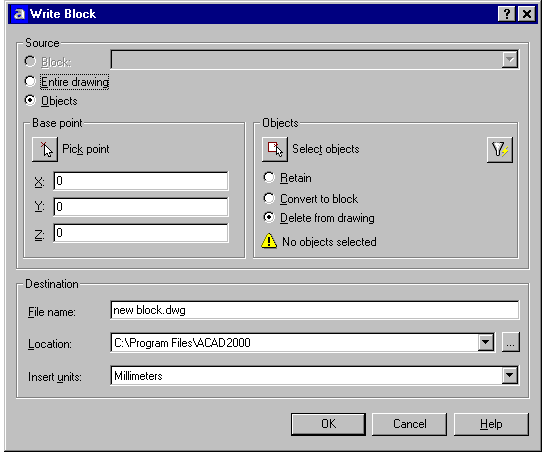
Task: Click the X base point field
Action: pos(141,181)
